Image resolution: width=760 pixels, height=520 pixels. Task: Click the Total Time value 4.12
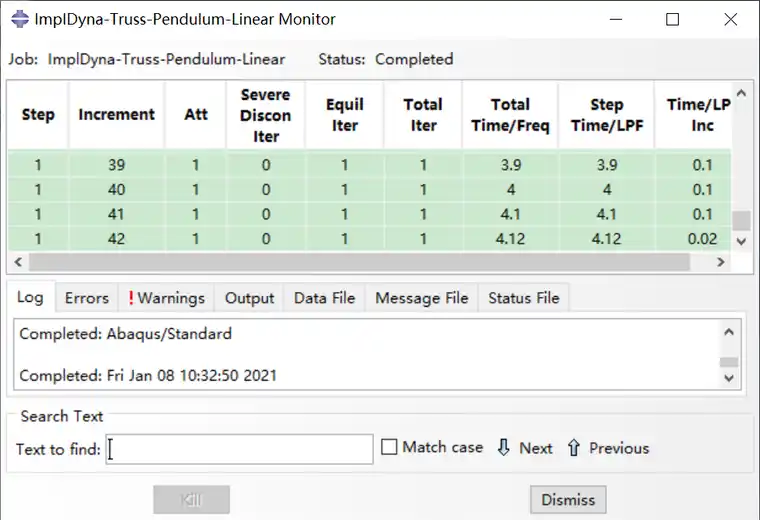511,238
